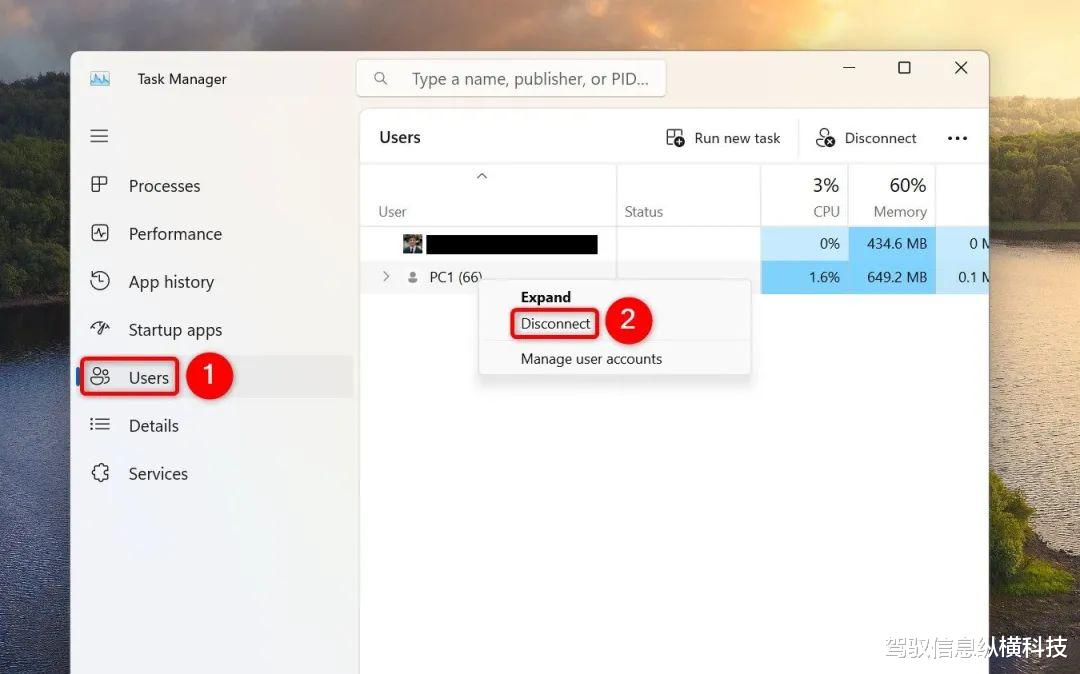This screenshot has width=1080, height=674.
Task: Click the first user's profile picture
Action: [x=413, y=244]
